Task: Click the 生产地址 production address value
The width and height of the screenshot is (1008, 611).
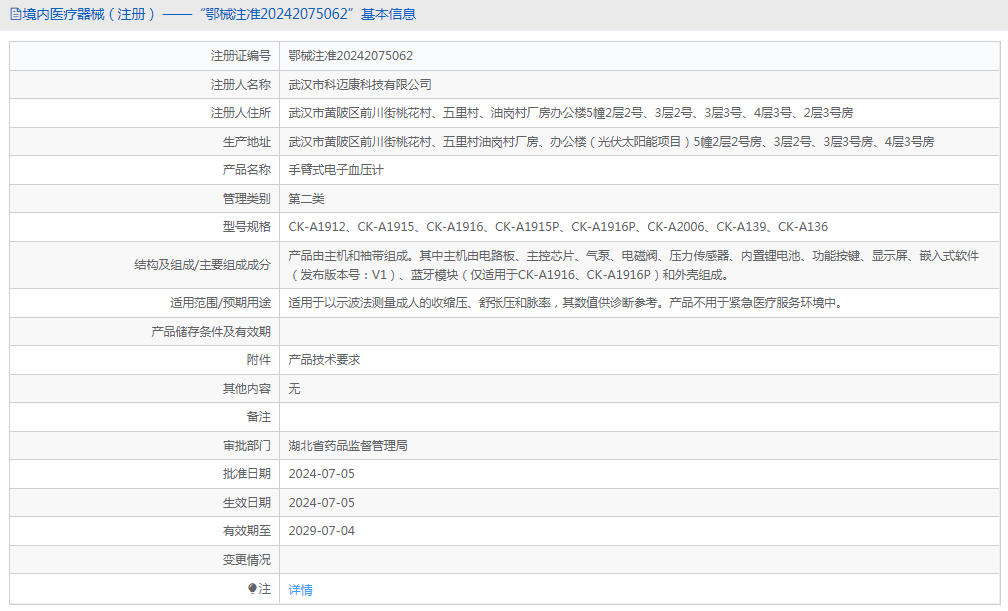Action: (611, 141)
